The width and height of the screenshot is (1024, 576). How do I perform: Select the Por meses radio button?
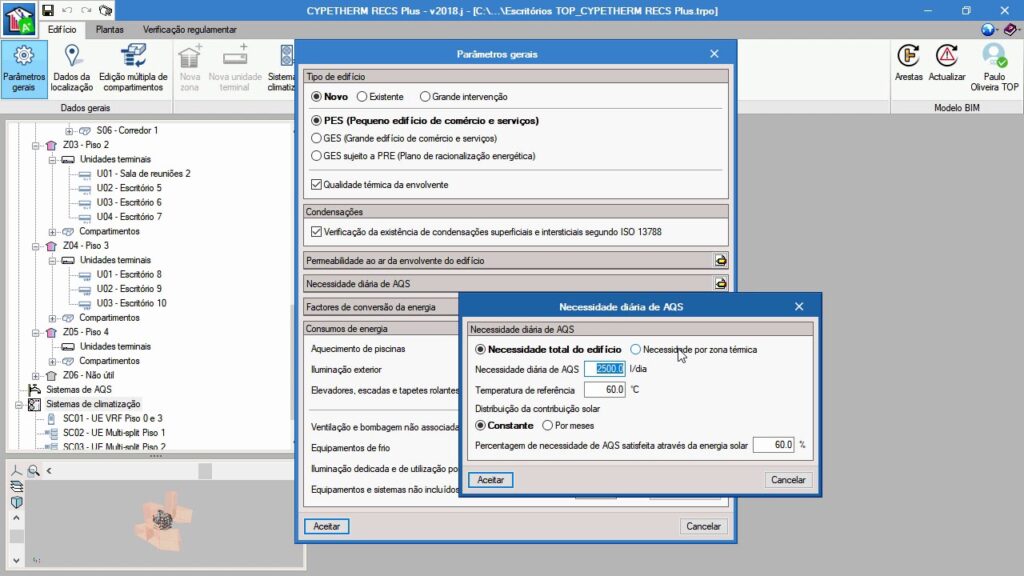pyautogui.click(x=547, y=425)
